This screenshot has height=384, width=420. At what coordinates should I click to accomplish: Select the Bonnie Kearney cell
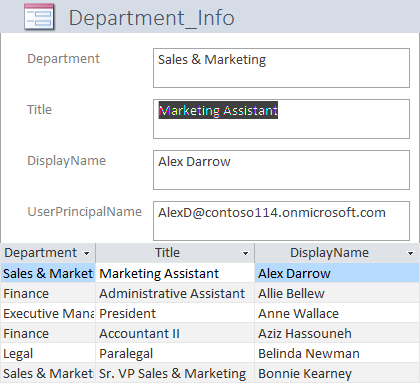[337, 373]
